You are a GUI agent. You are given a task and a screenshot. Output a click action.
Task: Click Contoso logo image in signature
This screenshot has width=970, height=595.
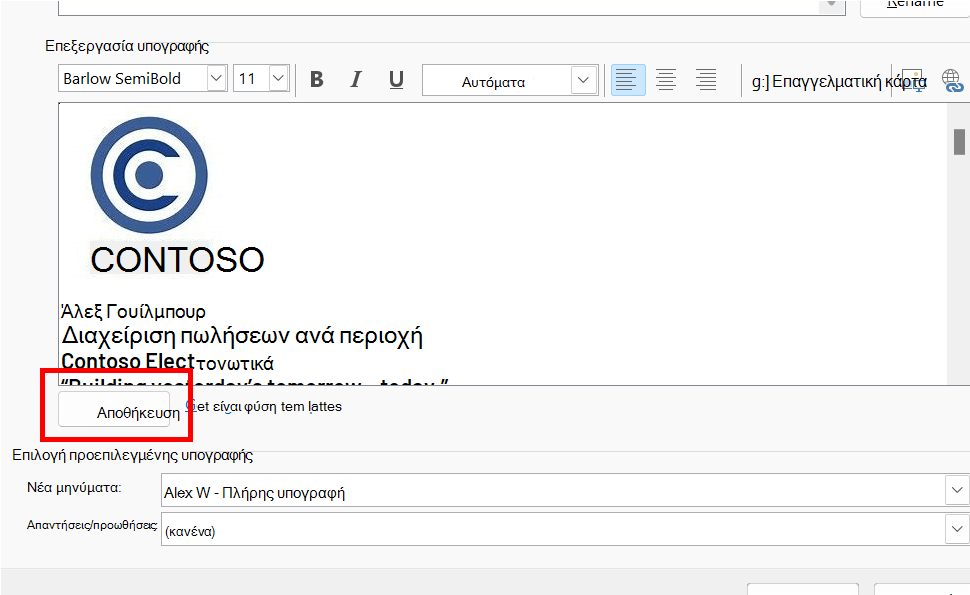(x=149, y=175)
